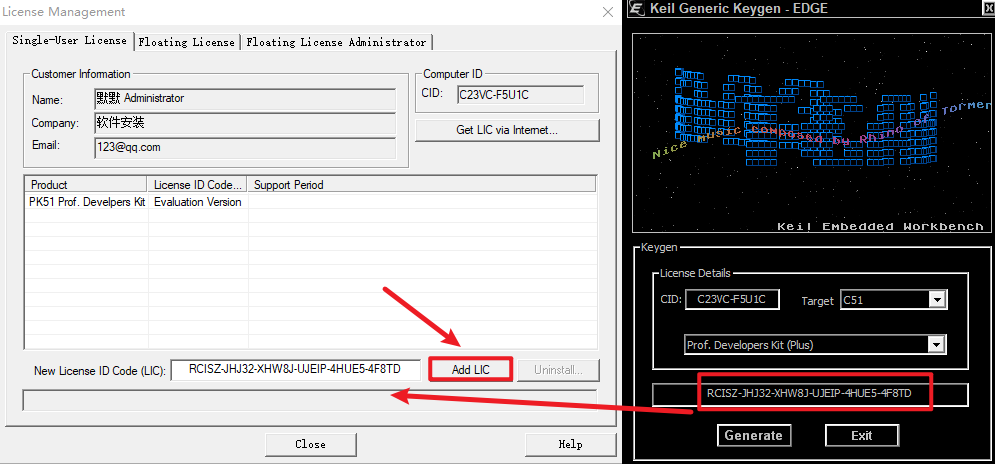Click the Add LIC button
995x464 pixels.
[470, 369]
